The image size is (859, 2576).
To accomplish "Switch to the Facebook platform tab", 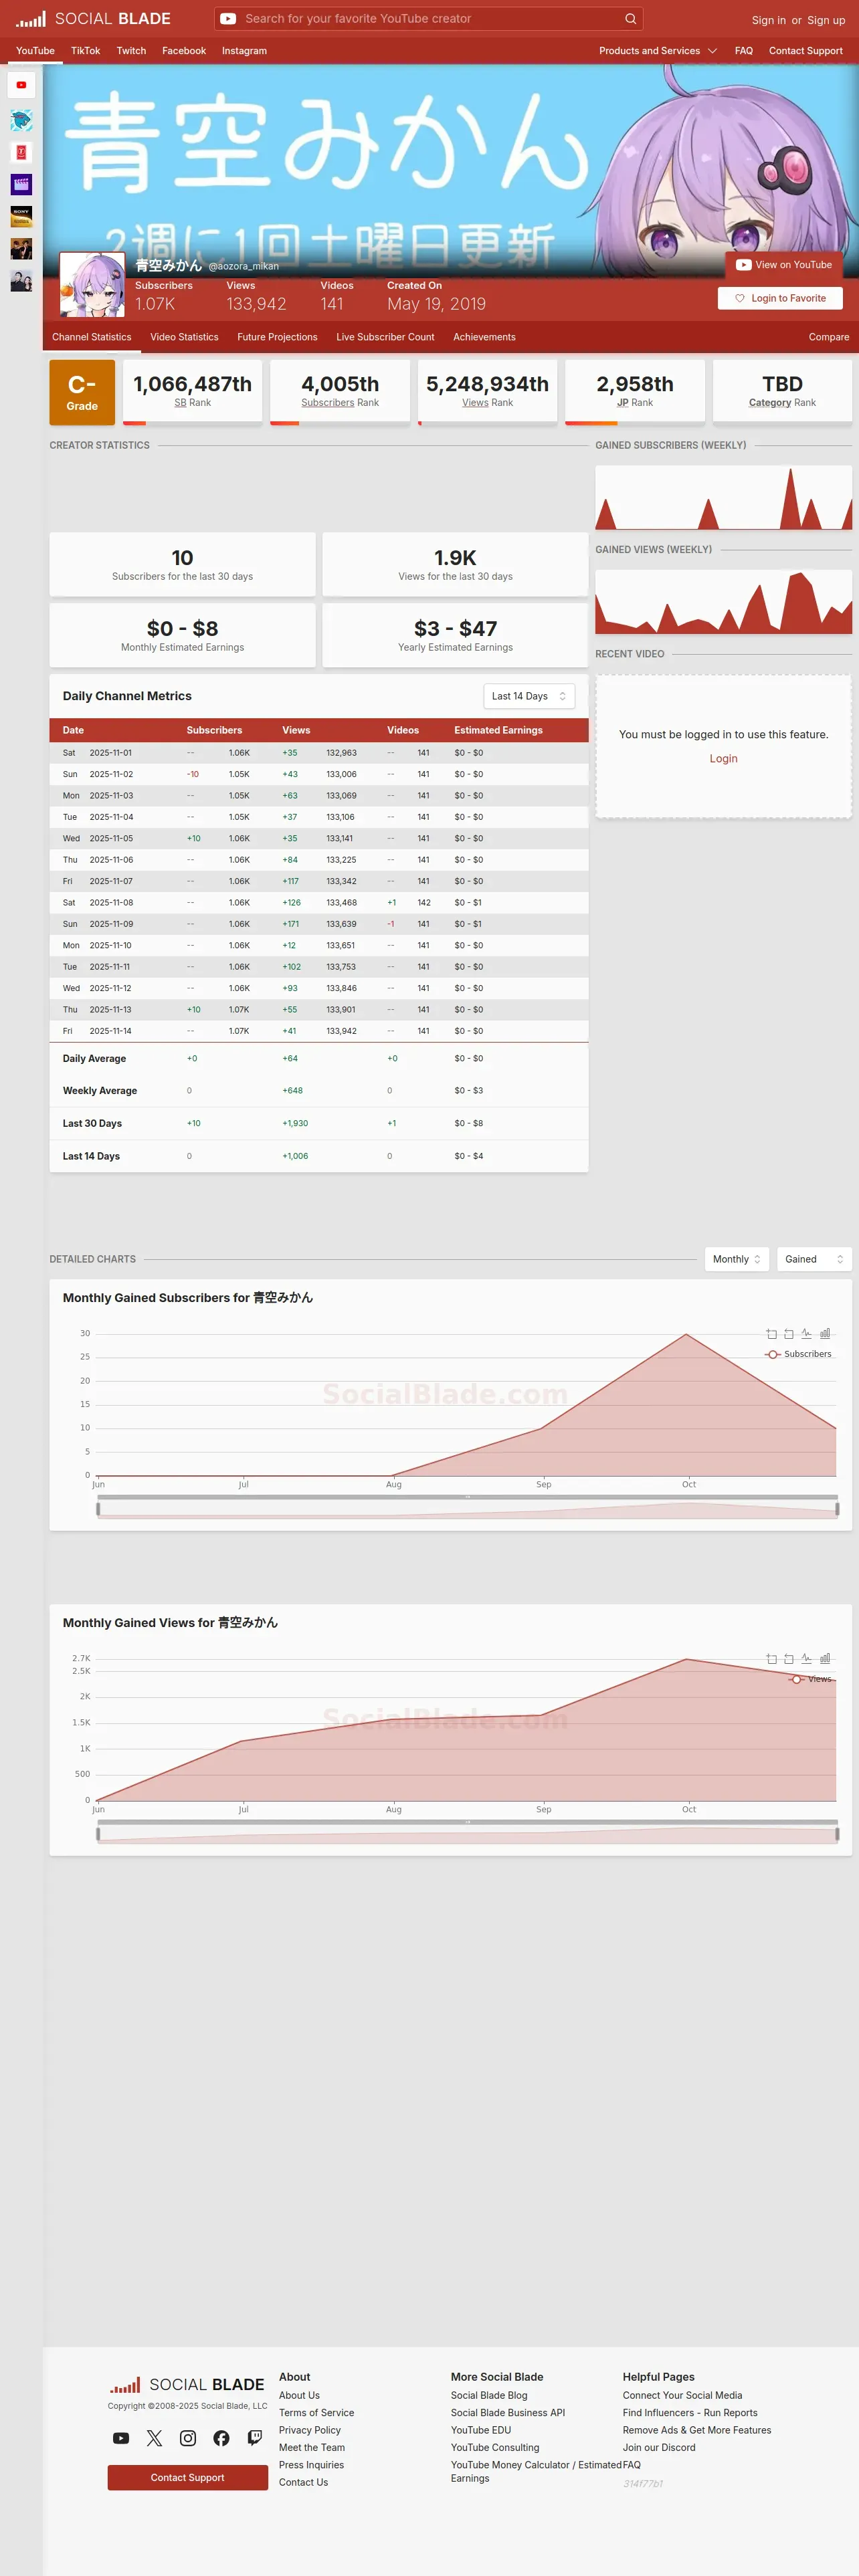I will (x=184, y=51).
